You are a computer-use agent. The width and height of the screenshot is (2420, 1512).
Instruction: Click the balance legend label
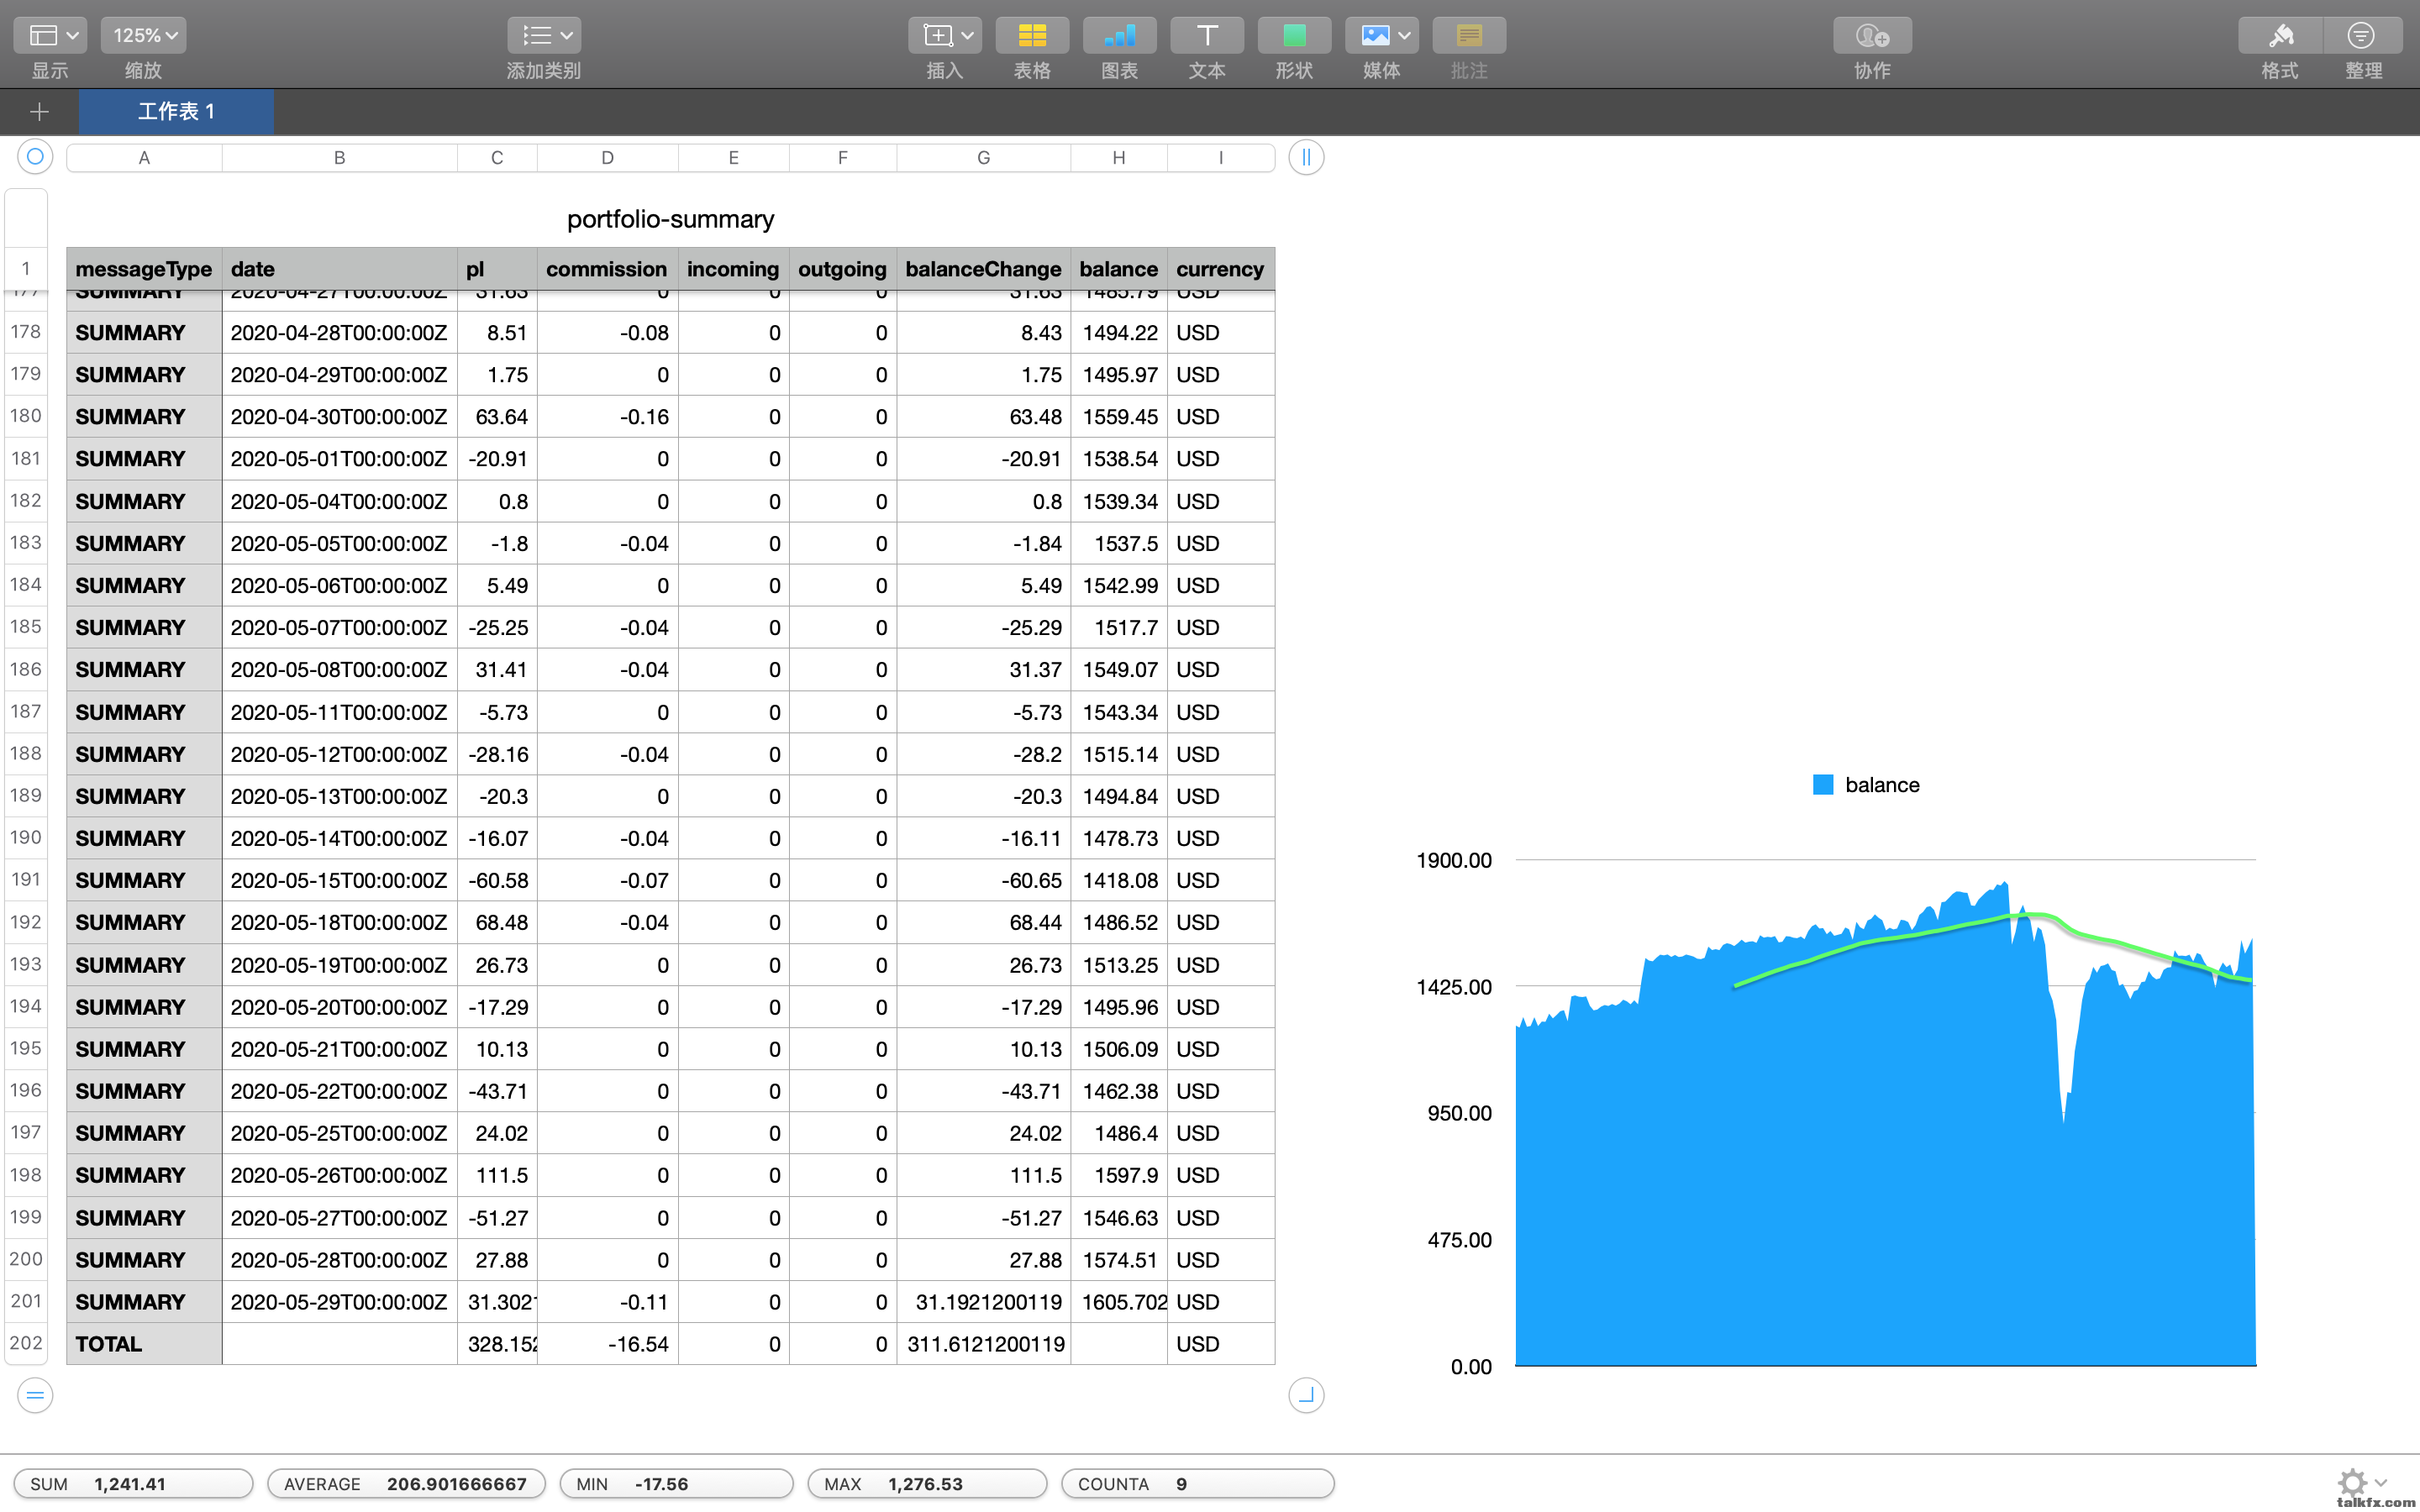pyautogui.click(x=1882, y=785)
